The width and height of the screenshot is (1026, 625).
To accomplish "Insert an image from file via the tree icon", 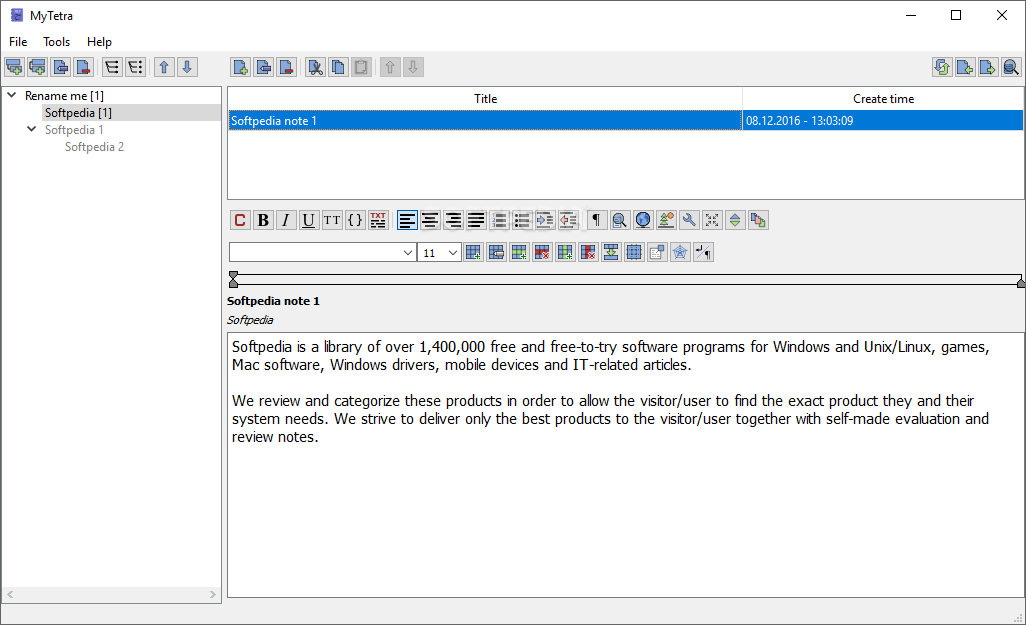I will pyautogui.click(x=665, y=221).
